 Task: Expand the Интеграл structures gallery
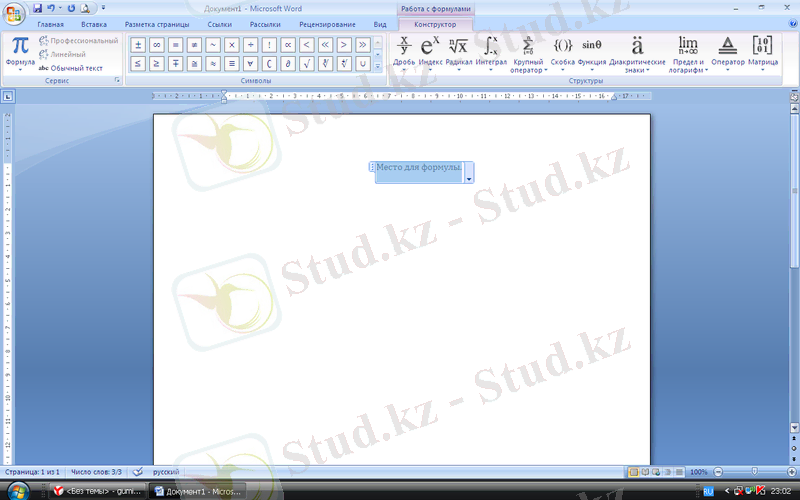[491, 54]
